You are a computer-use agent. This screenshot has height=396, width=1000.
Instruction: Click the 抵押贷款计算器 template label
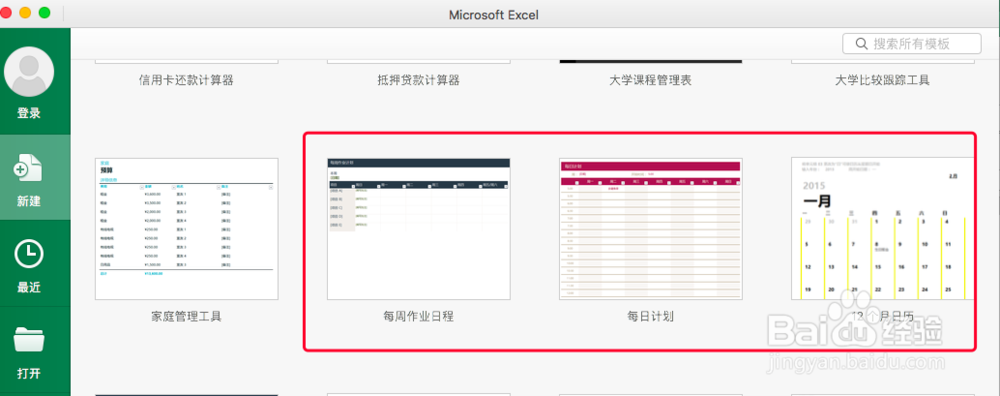[x=418, y=80]
